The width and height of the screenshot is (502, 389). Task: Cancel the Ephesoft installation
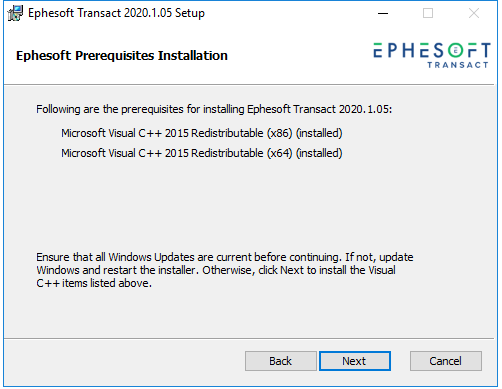[445, 361]
